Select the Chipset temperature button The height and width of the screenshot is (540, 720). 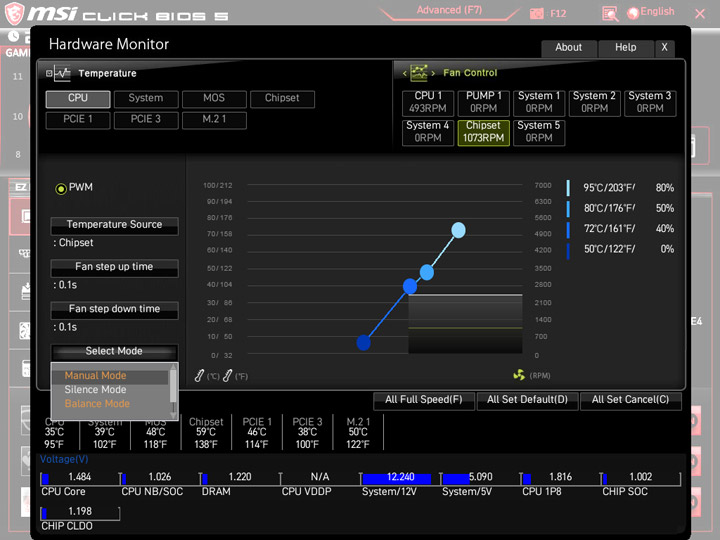(x=282, y=98)
